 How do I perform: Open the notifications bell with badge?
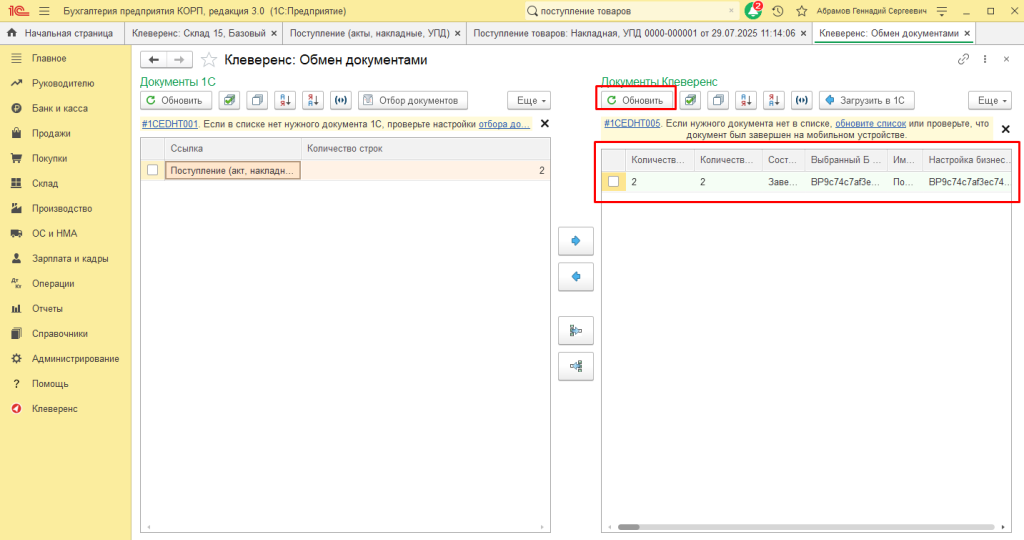tap(753, 11)
